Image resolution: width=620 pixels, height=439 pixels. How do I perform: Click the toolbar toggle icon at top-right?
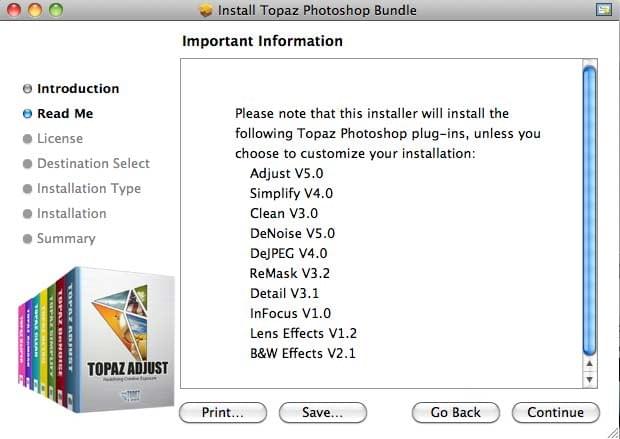(x=603, y=9)
